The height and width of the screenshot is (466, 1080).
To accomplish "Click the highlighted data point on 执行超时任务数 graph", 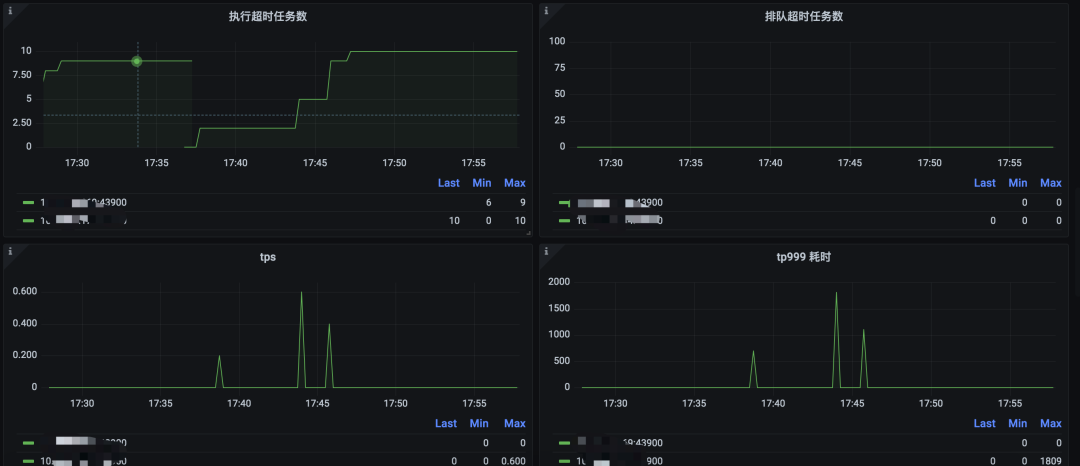I will [137, 61].
